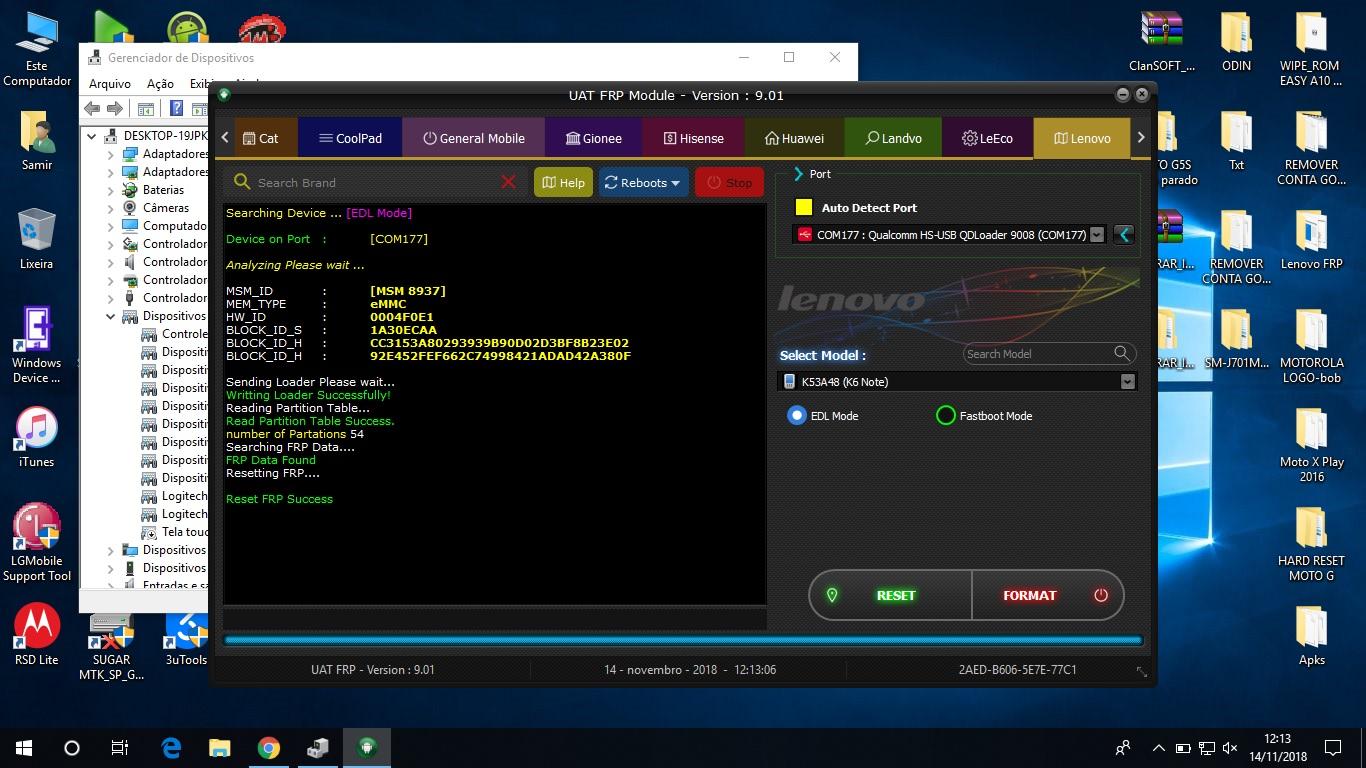
Task: Click forward arrow in Device Manager toolbar
Action: tap(115, 108)
